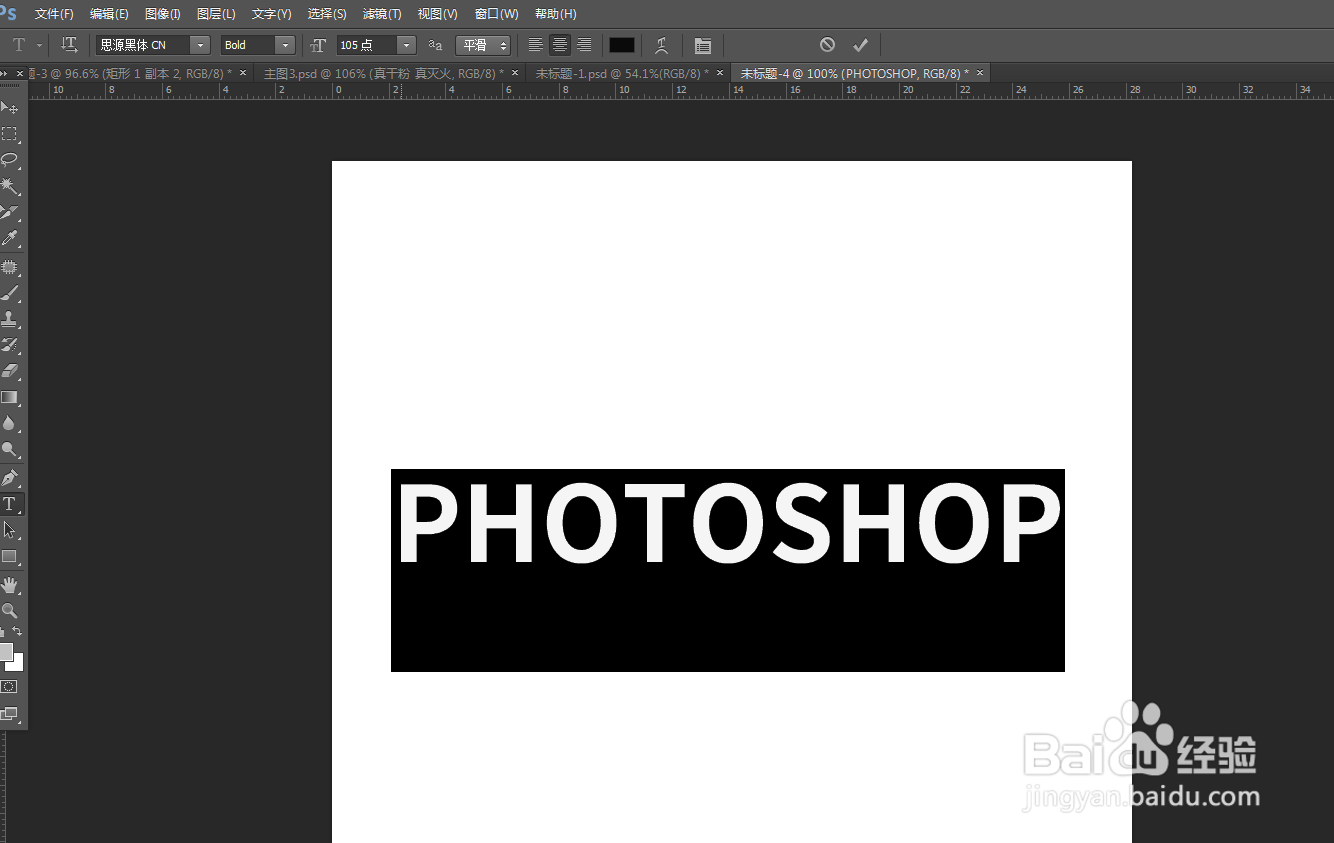Select the Move tool
The width and height of the screenshot is (1334, 843).
[x=10, y=107]
